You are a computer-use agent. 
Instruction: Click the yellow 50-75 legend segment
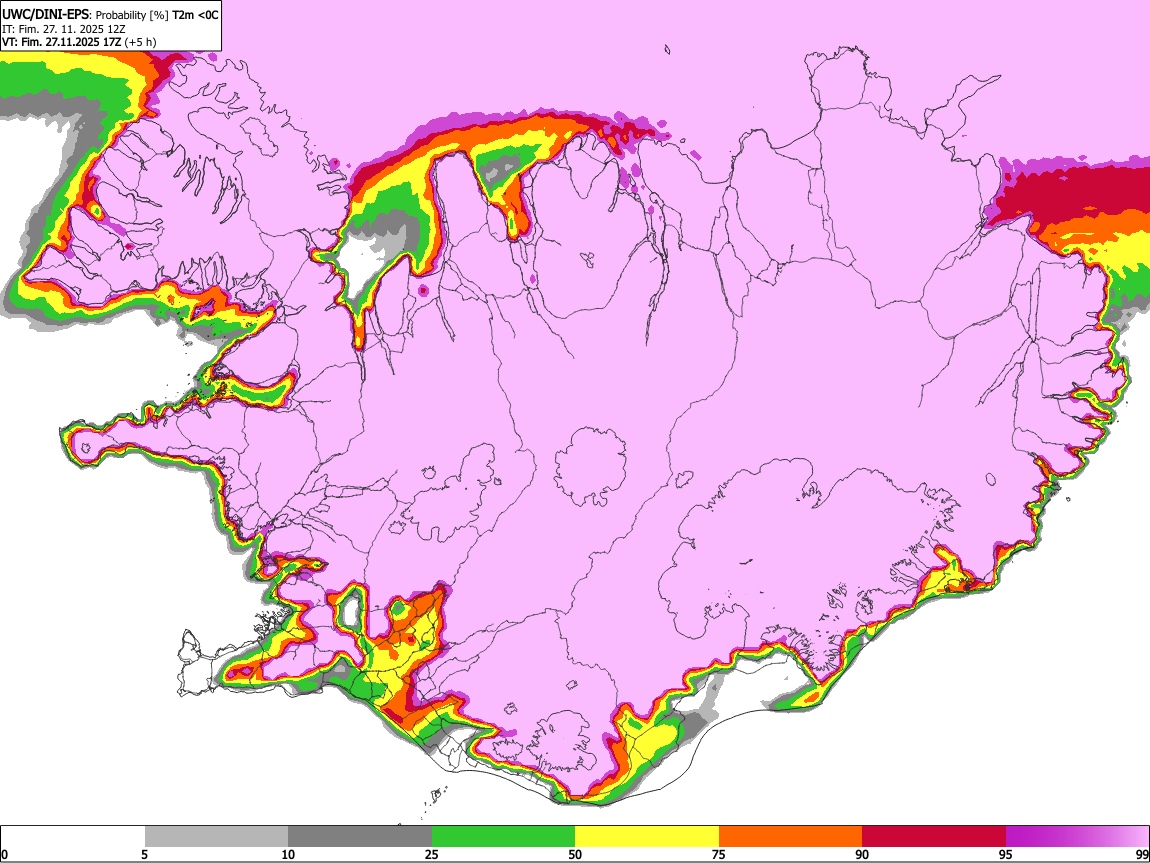(x=647, y=837)
